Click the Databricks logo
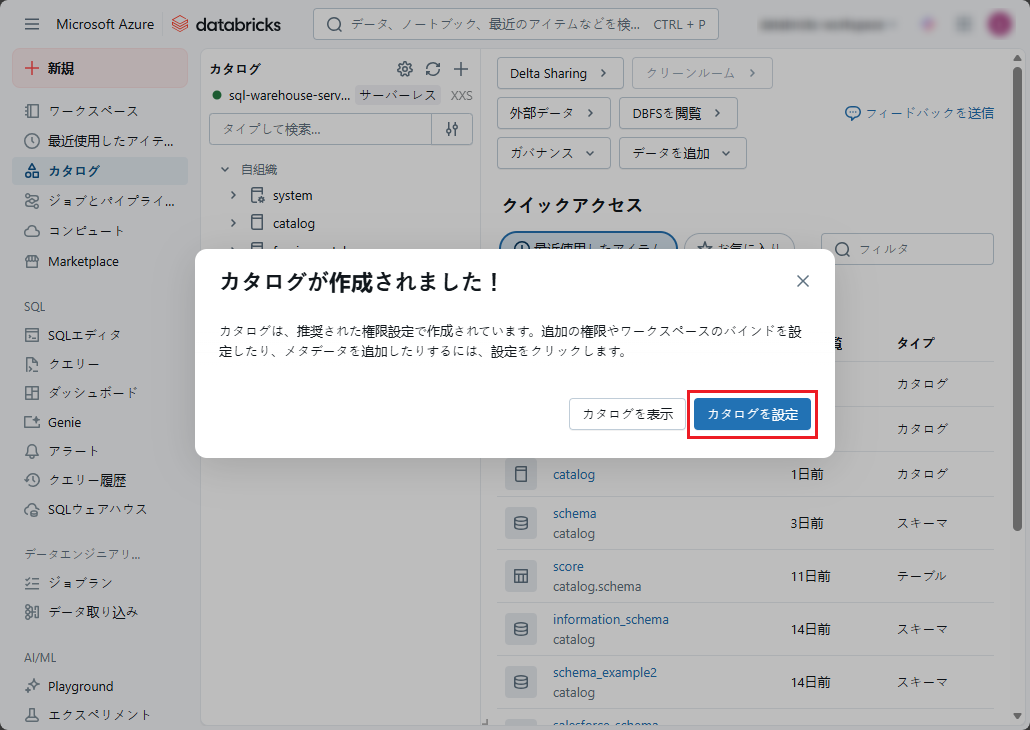 tap(226, 24)
